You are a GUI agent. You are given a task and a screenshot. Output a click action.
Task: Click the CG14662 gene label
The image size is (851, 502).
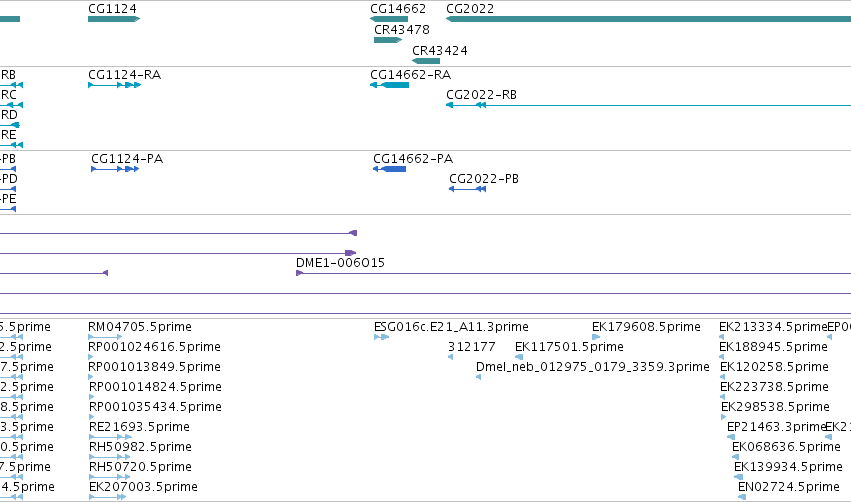coord(398,9)
